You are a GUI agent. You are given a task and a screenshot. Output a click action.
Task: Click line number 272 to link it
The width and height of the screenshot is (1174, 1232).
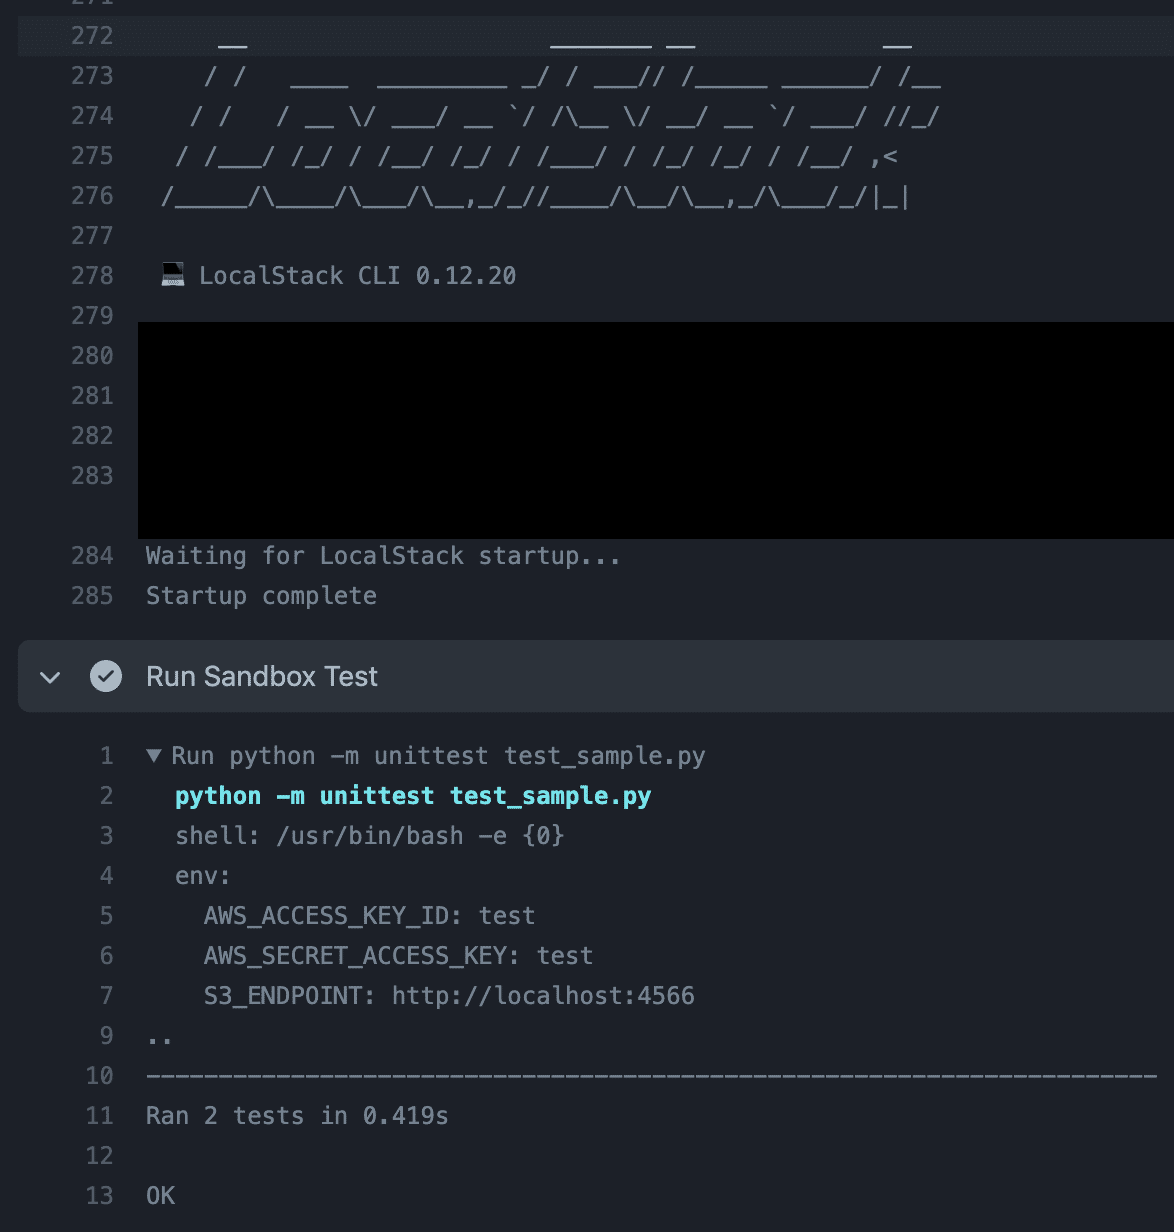coord(94,36)
